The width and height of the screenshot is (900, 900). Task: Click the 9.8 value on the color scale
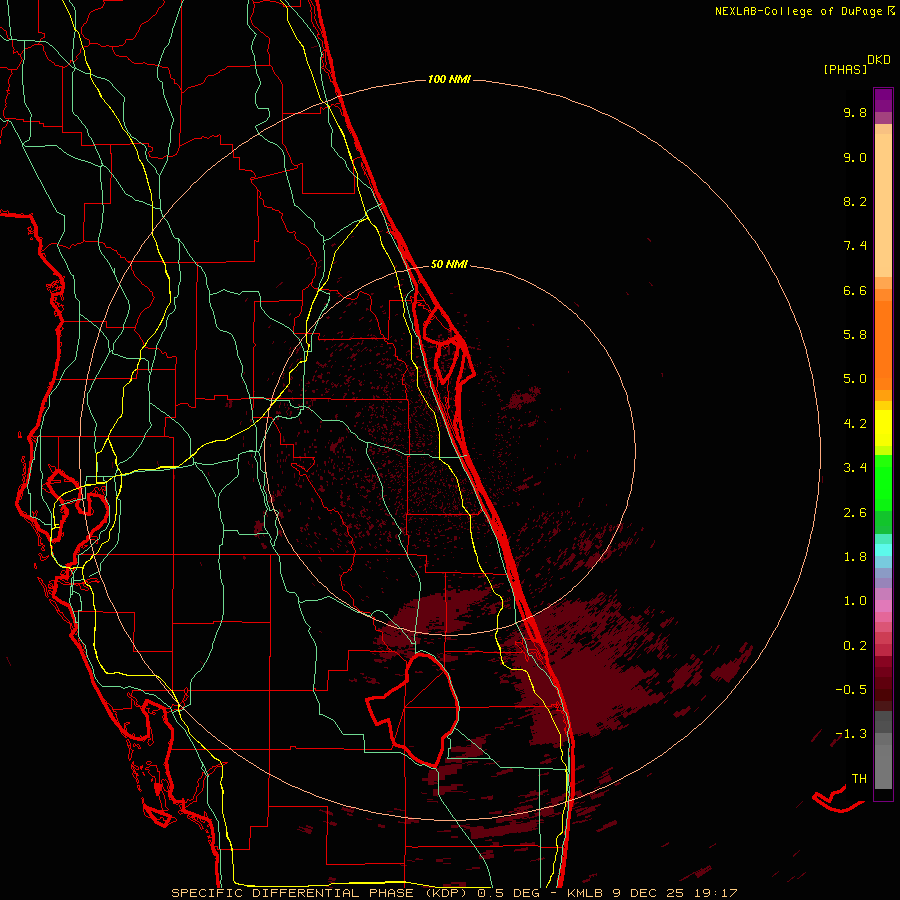click(x=855, y=112)
